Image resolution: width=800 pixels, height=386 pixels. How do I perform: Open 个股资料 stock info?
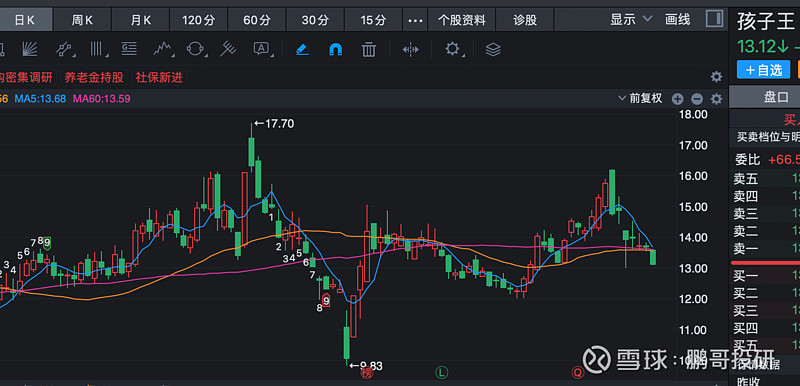tap(462, 20)
